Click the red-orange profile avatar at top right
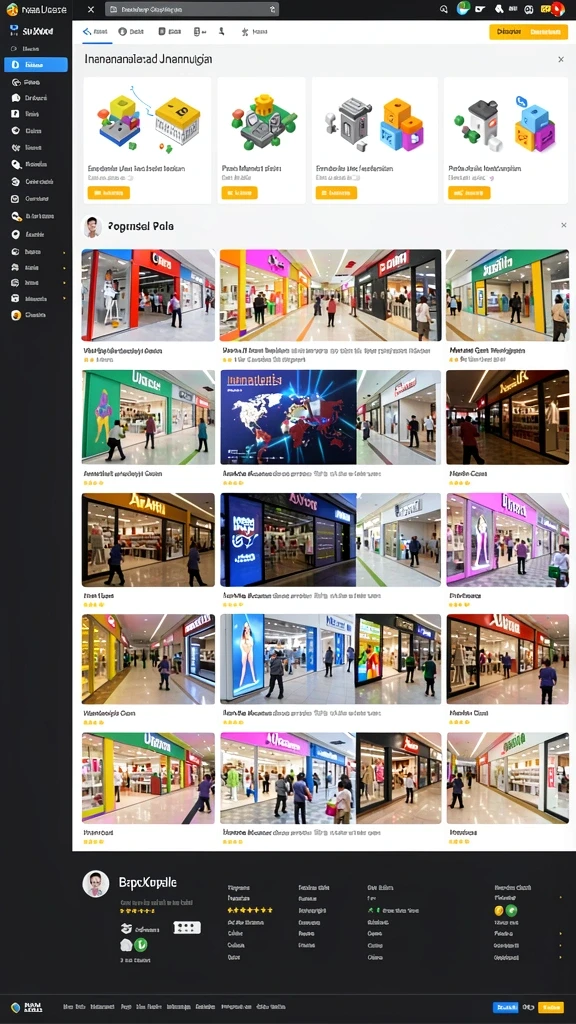This screenshot has width=576, height=1024. point(557,9)
